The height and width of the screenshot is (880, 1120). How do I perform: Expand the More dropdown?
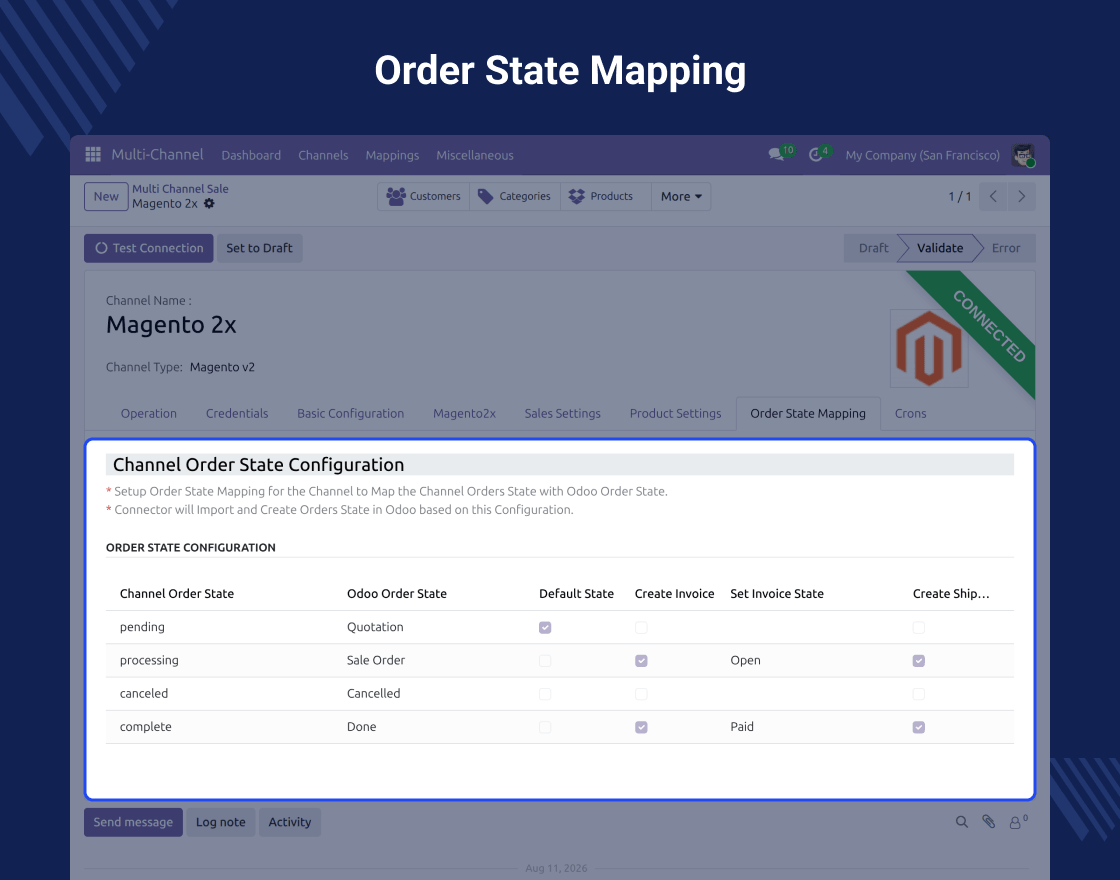click(x=681, y=196)
